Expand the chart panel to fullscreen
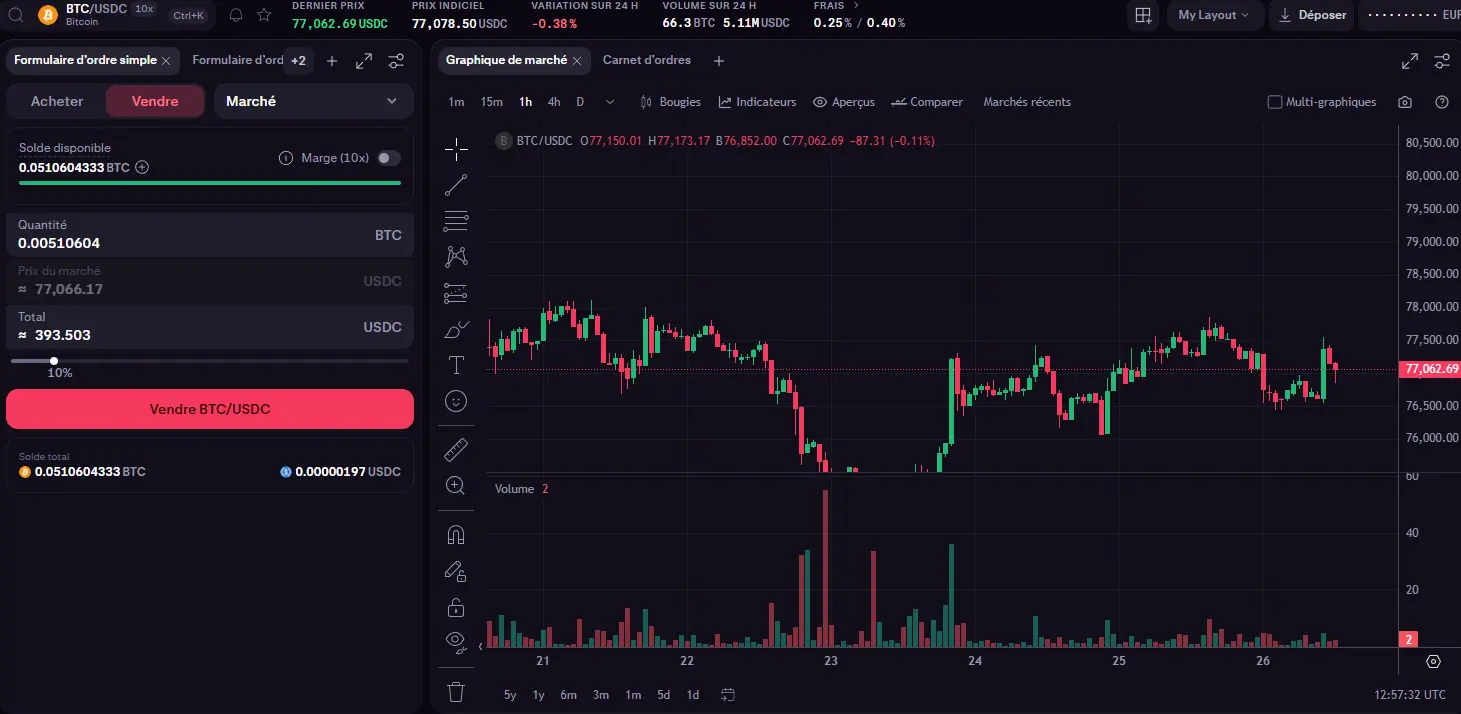The width and height of the screenshot is (1461, 714). point(1410,61)
